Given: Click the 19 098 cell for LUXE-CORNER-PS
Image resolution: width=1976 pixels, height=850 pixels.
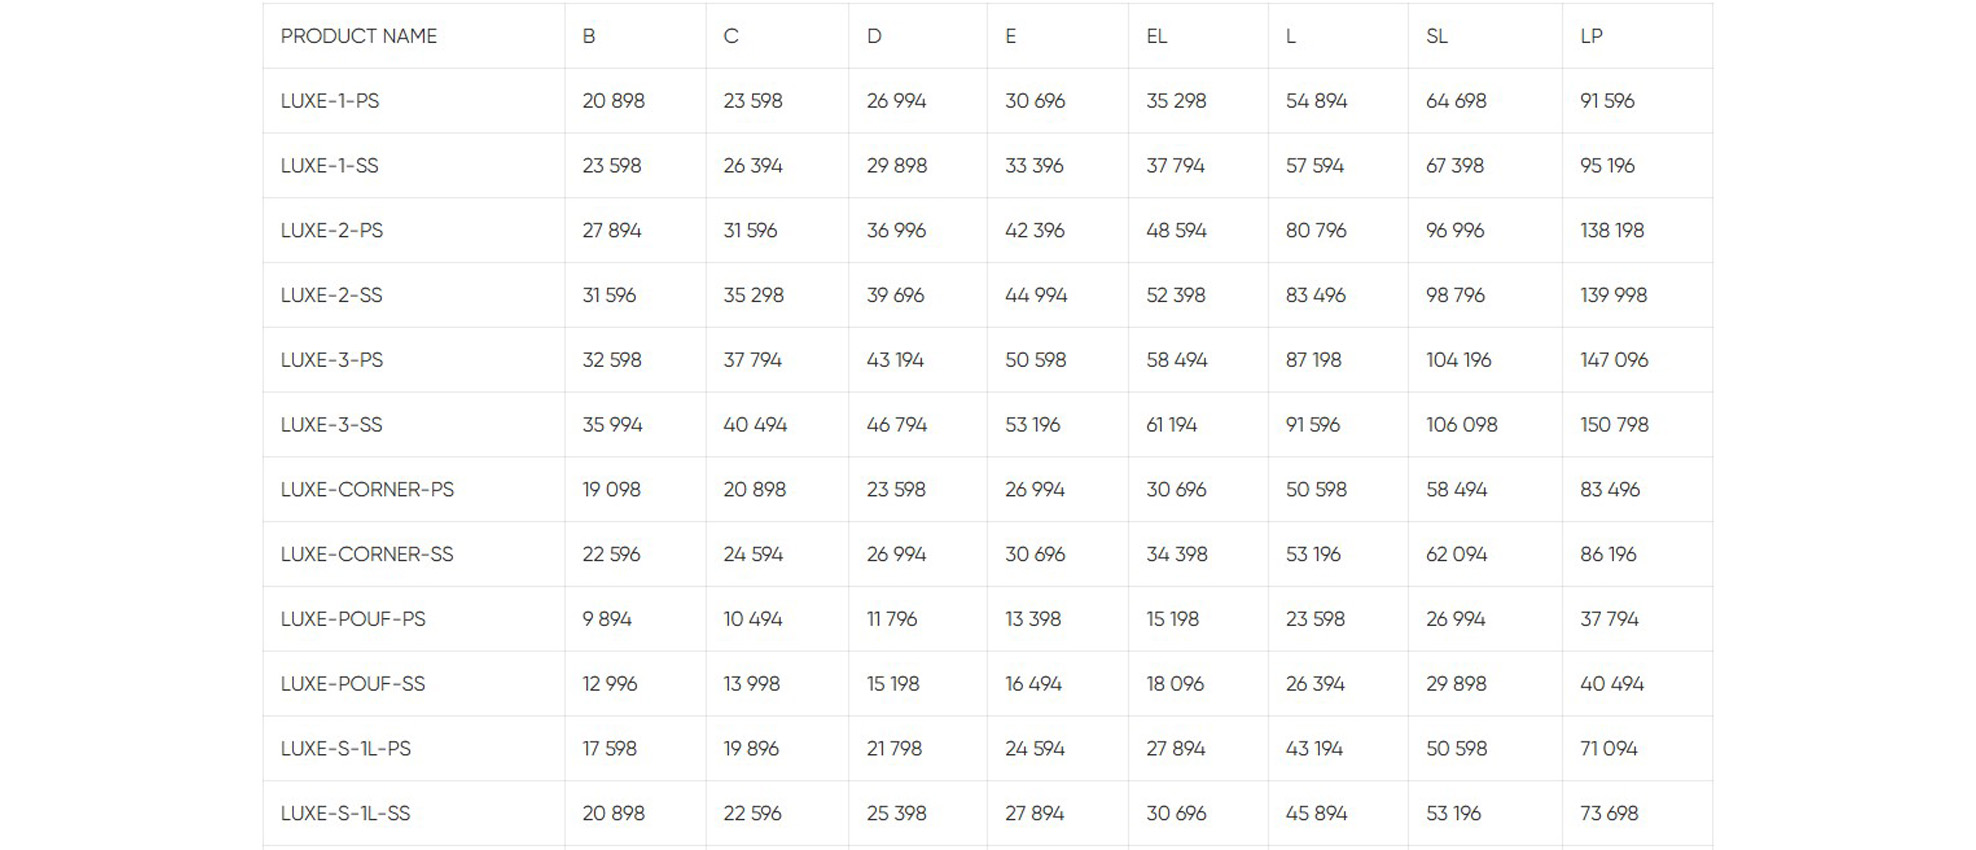Looking at the screenshot, I should coord(611,489).
